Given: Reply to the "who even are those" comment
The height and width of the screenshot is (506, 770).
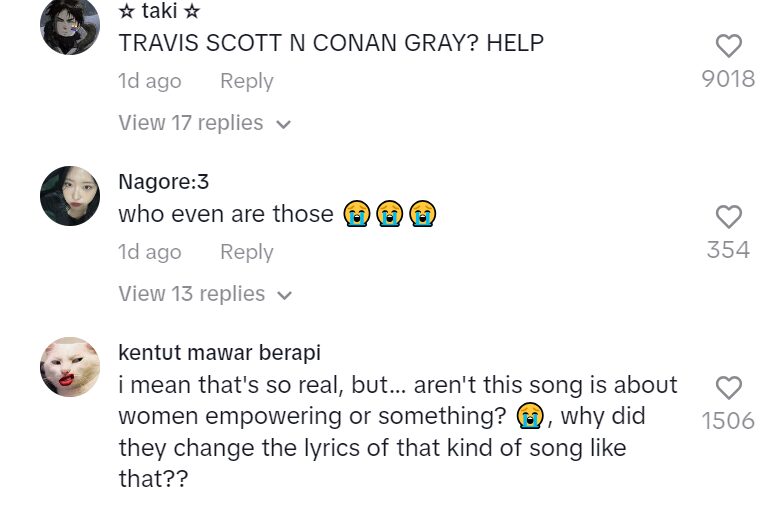Looking at the screenshot, I should tap(246, 252).
